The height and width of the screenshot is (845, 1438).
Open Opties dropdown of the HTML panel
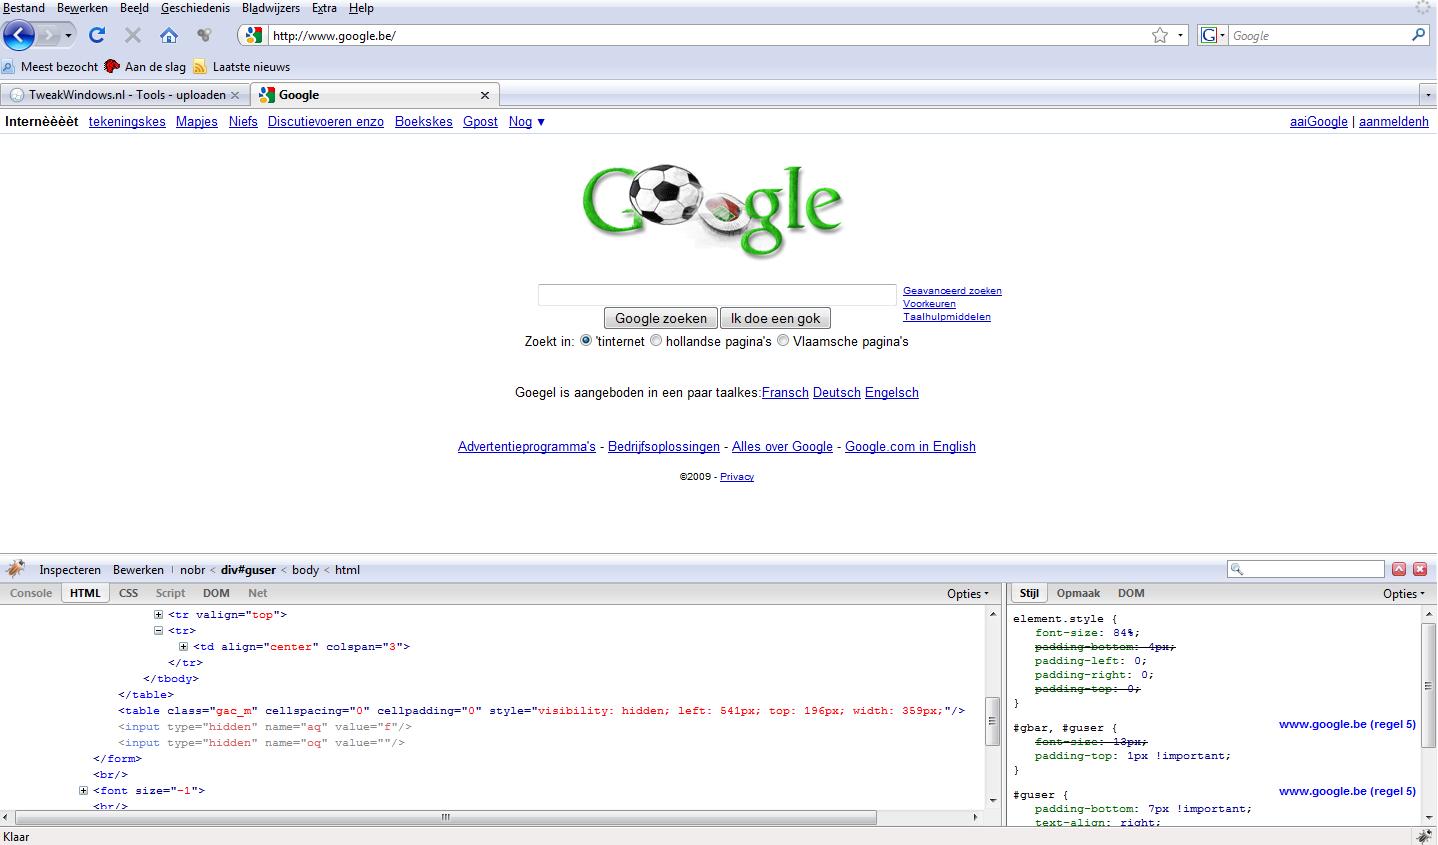click(x=967, y=594)
